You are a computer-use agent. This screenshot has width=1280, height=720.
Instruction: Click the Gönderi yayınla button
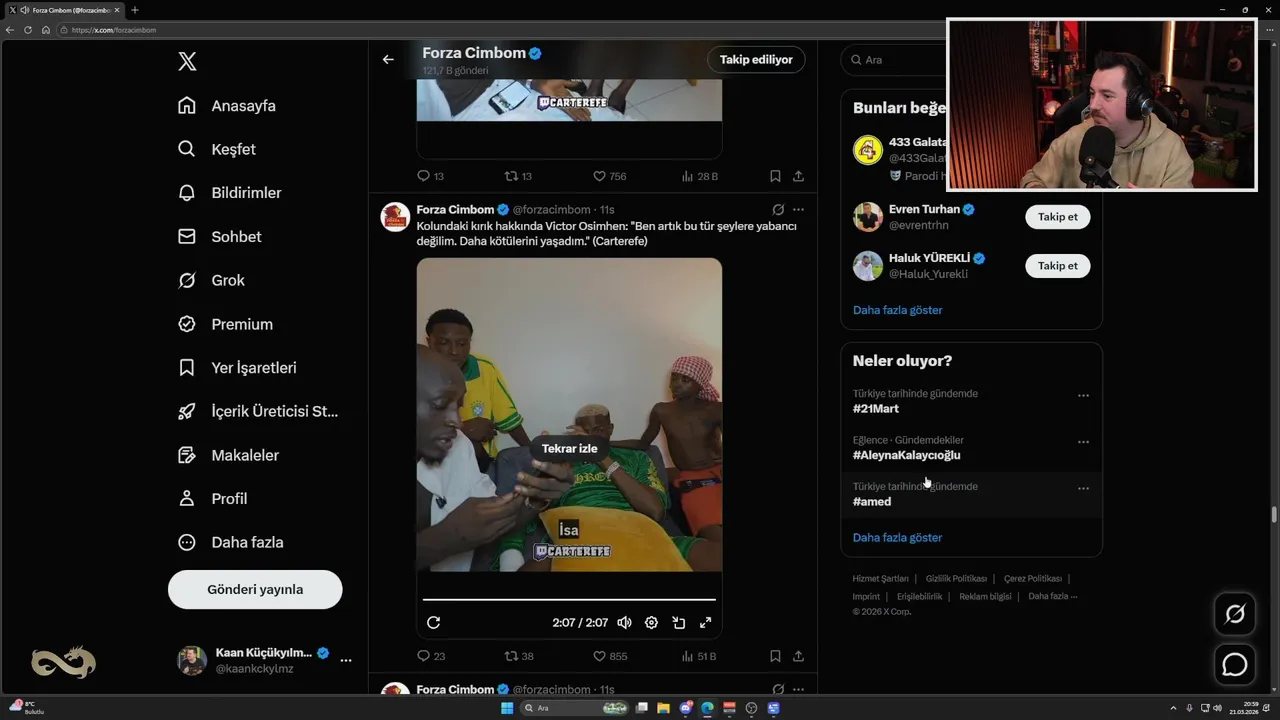(x=255, y=590)
